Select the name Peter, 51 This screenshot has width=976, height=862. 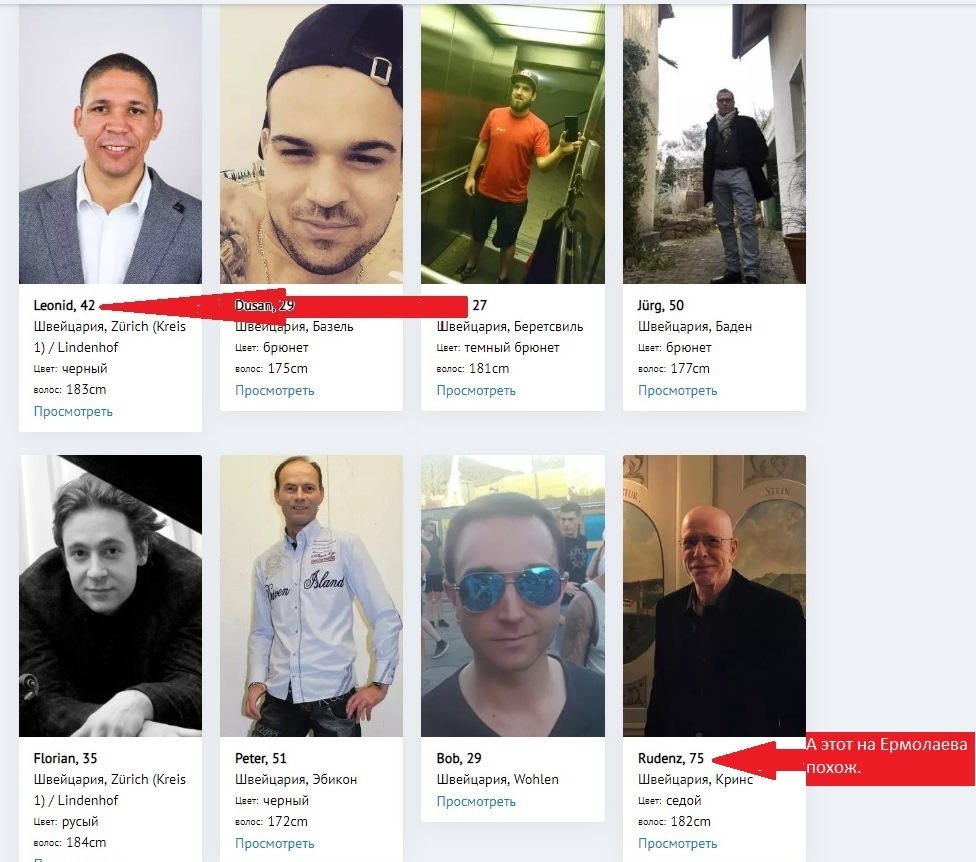pos(261,758)
